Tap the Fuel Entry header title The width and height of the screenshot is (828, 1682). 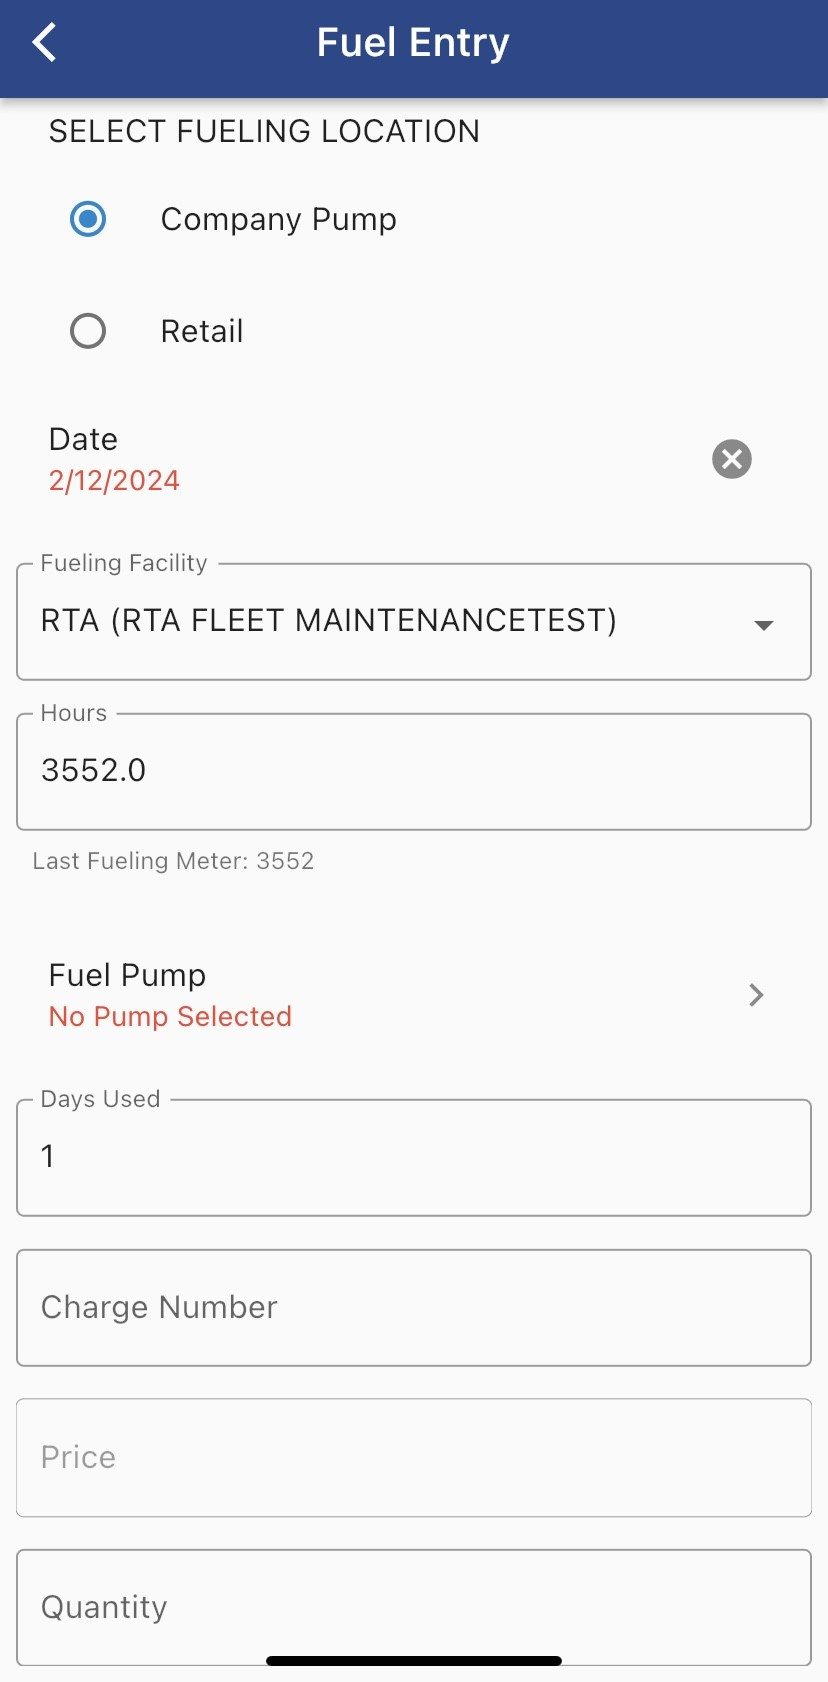point(413,43)
